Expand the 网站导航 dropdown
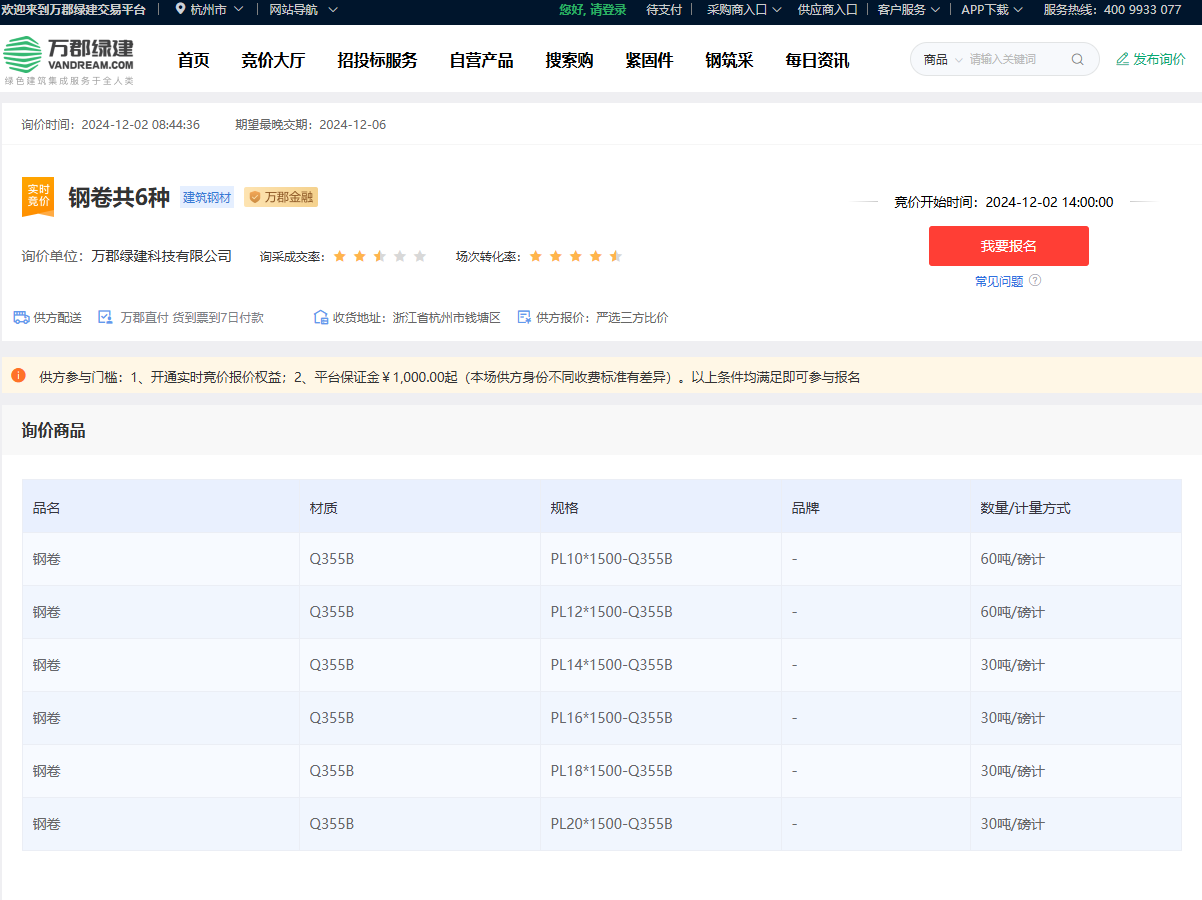Viewport: 1202px width, 900px height. pos(303,9)
